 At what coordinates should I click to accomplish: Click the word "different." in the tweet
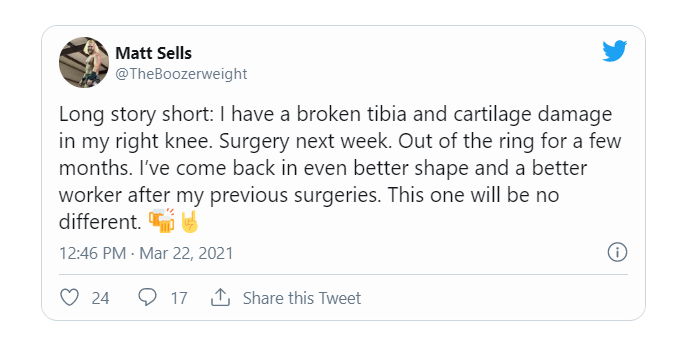pyautogui.click(x=100, y=222)
